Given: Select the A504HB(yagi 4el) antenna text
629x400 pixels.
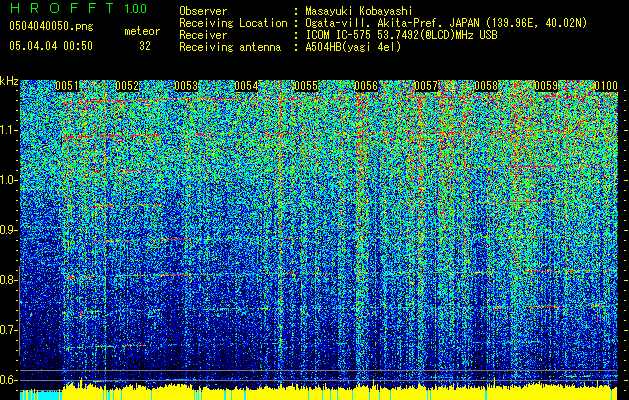Looking at the screenshot, I should pos(353,47).
